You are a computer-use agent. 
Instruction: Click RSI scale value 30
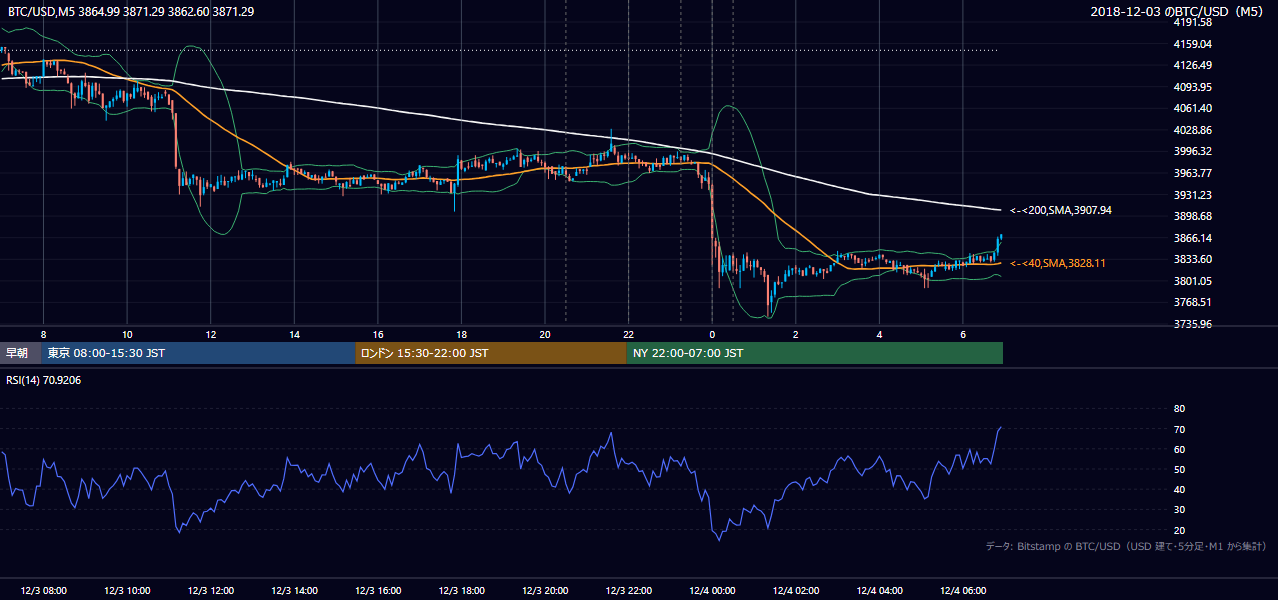tap(1179, 510)
